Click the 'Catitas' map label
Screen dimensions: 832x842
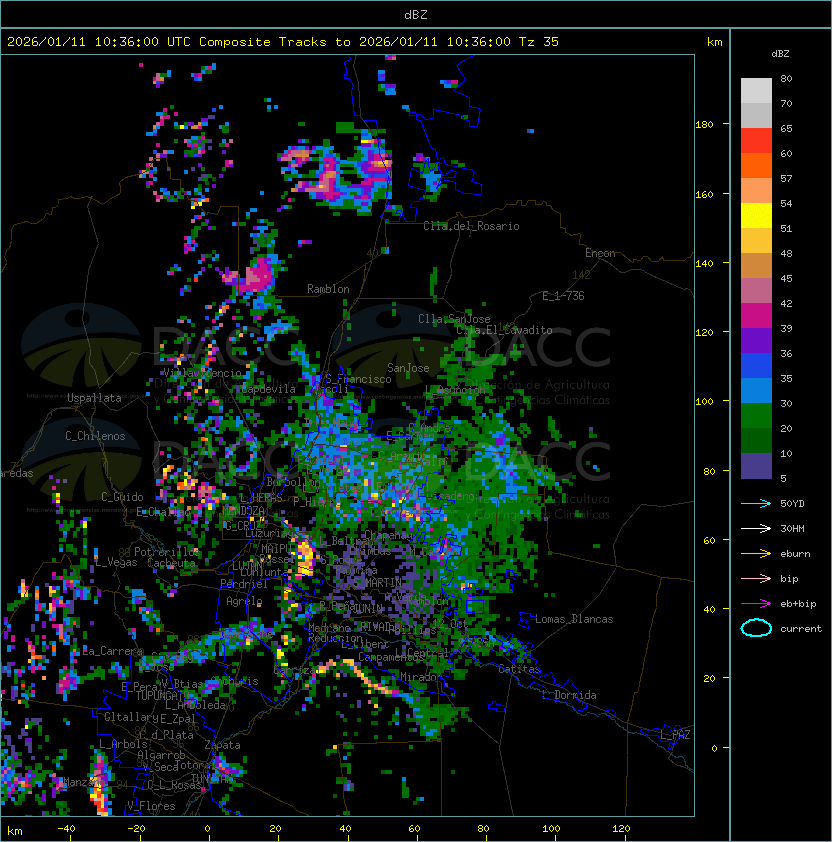pyautogui.click(x=519, y=669)
